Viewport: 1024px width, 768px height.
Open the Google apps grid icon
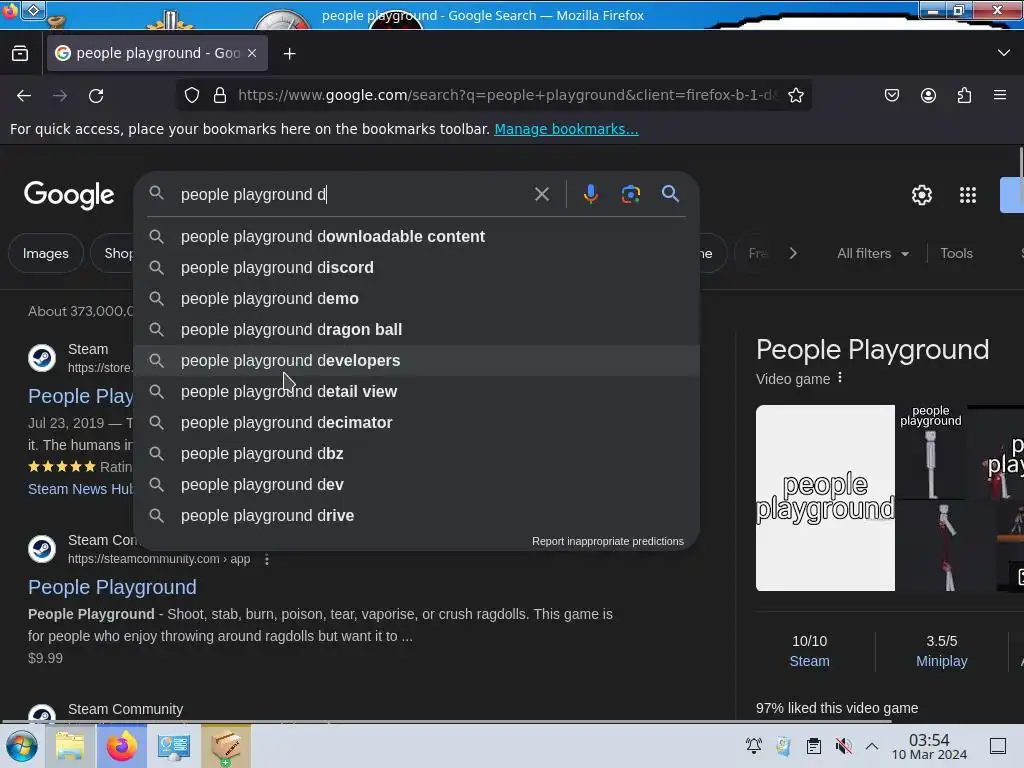point(968,195)
